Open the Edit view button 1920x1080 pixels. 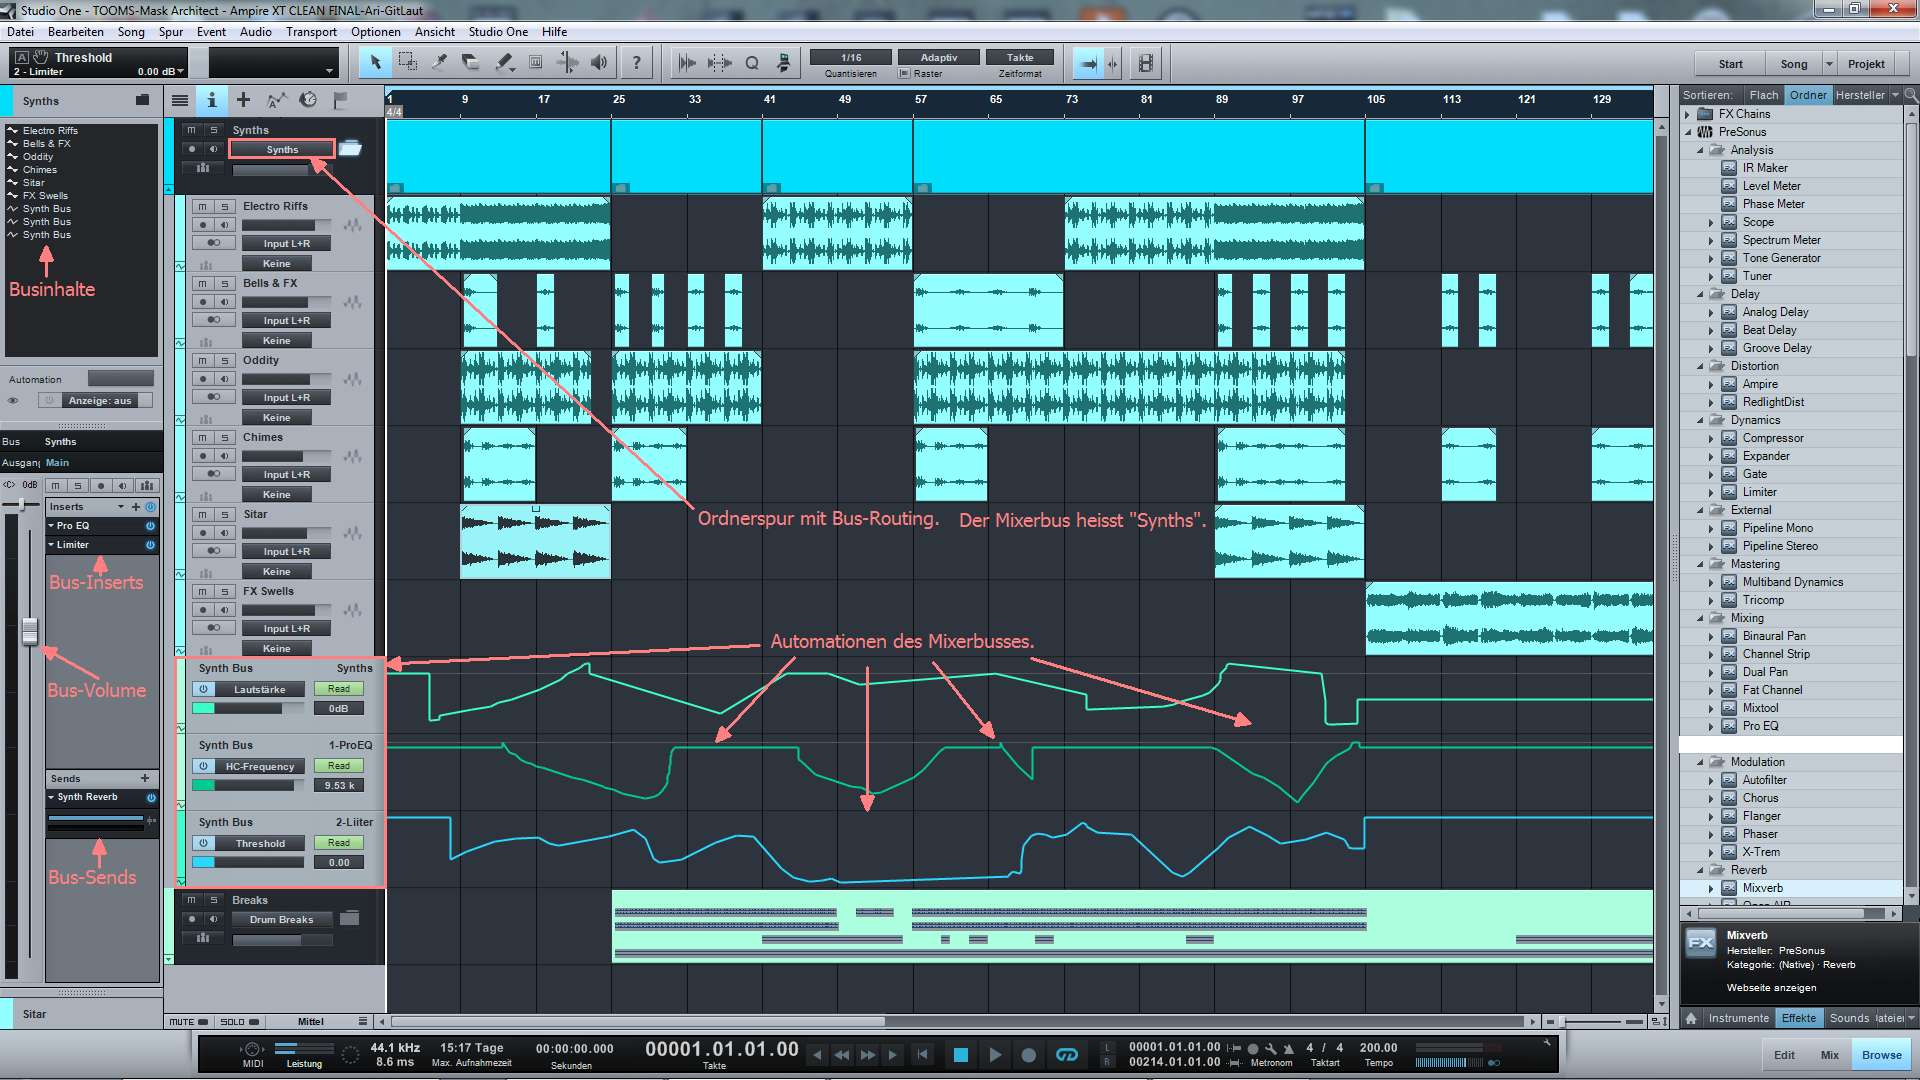point(1784,1055)
